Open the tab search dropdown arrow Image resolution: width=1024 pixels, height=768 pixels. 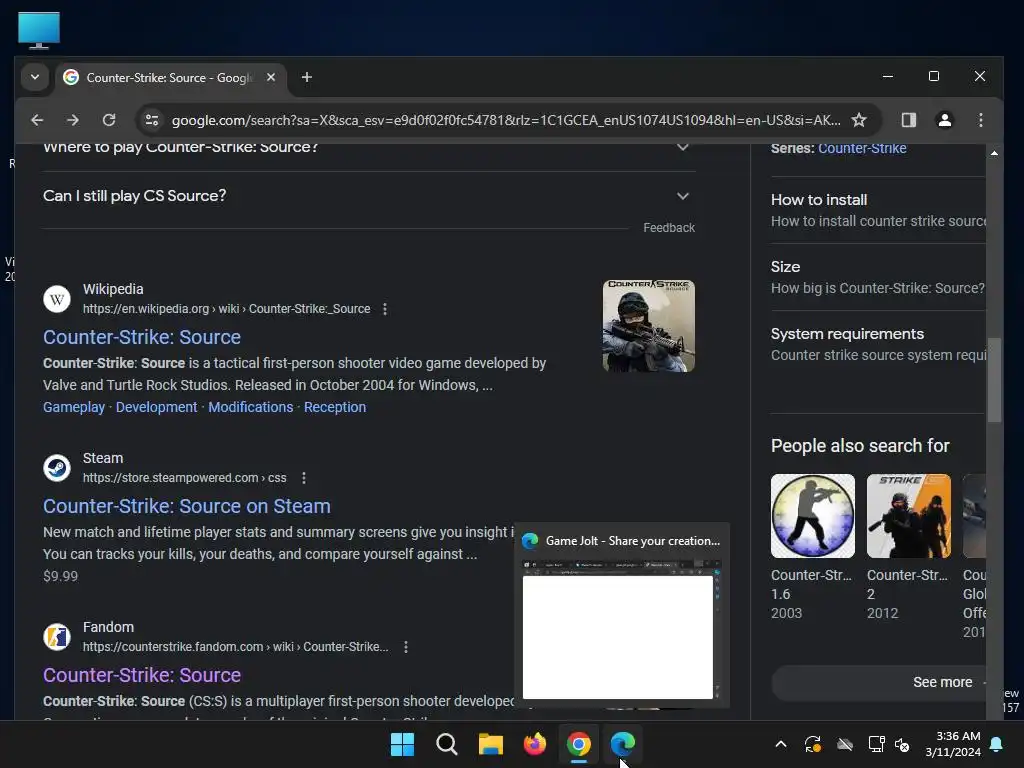point(35,77)
